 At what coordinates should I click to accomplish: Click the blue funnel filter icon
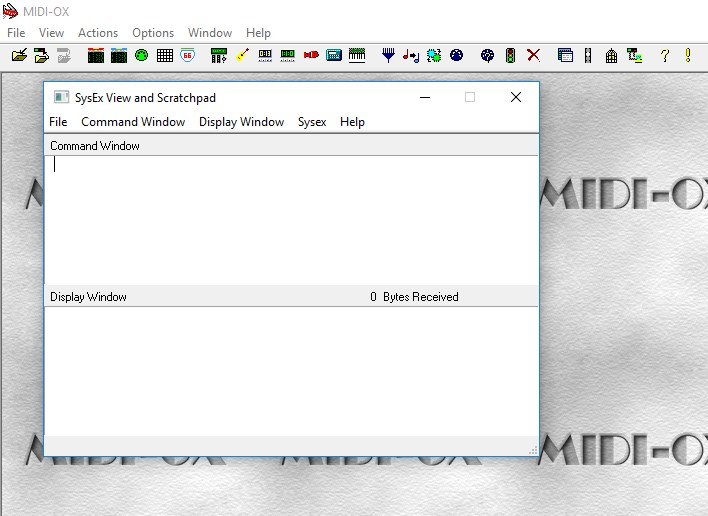(388, 56)
